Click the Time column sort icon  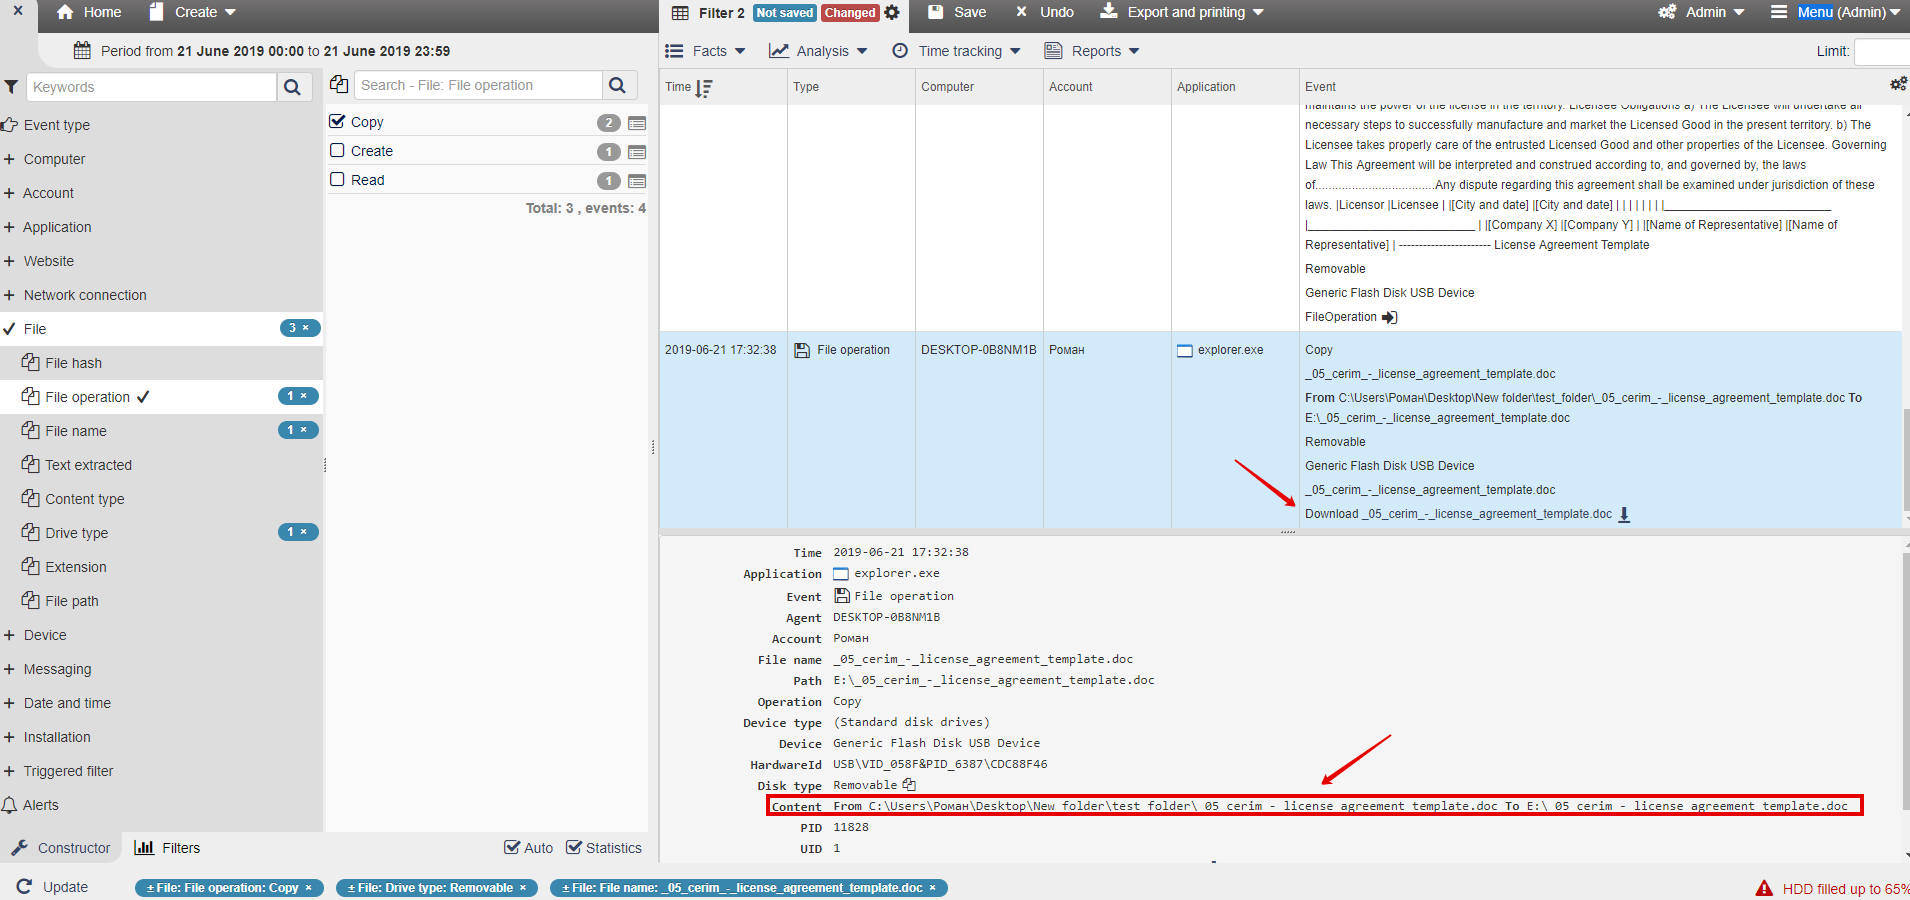tap(704, 88)
